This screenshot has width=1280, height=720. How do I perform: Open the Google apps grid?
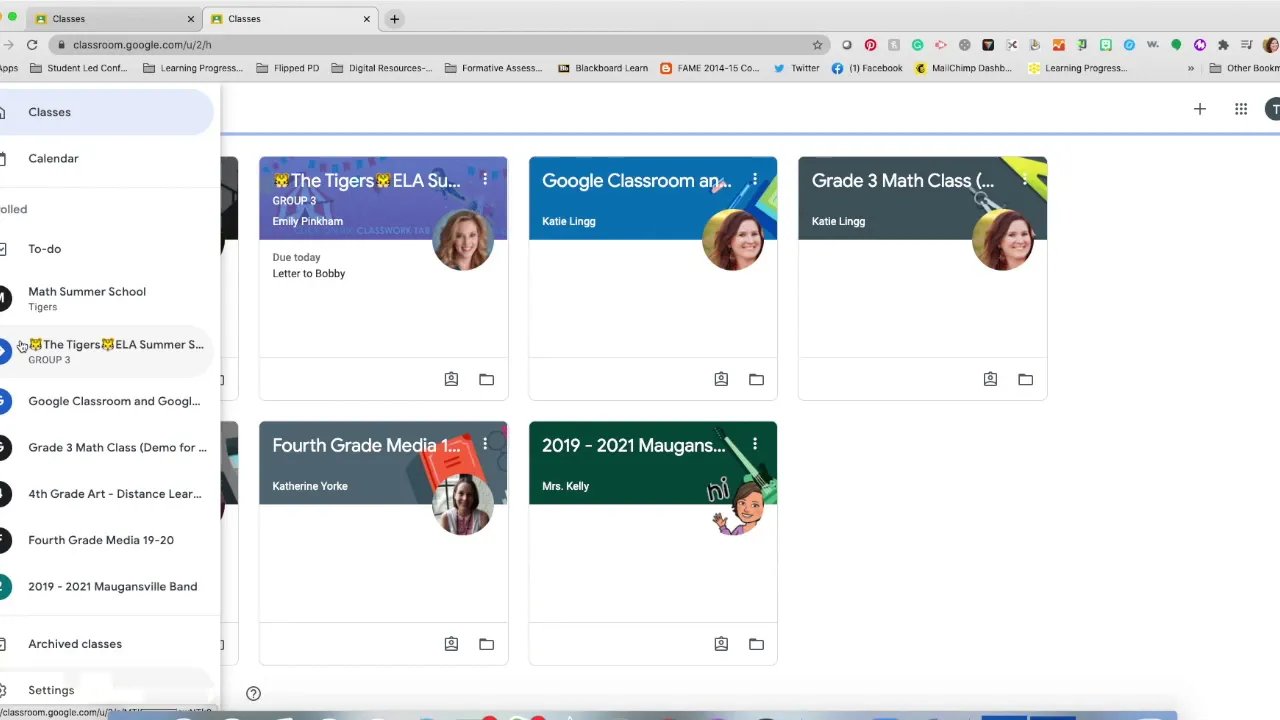1241,109
